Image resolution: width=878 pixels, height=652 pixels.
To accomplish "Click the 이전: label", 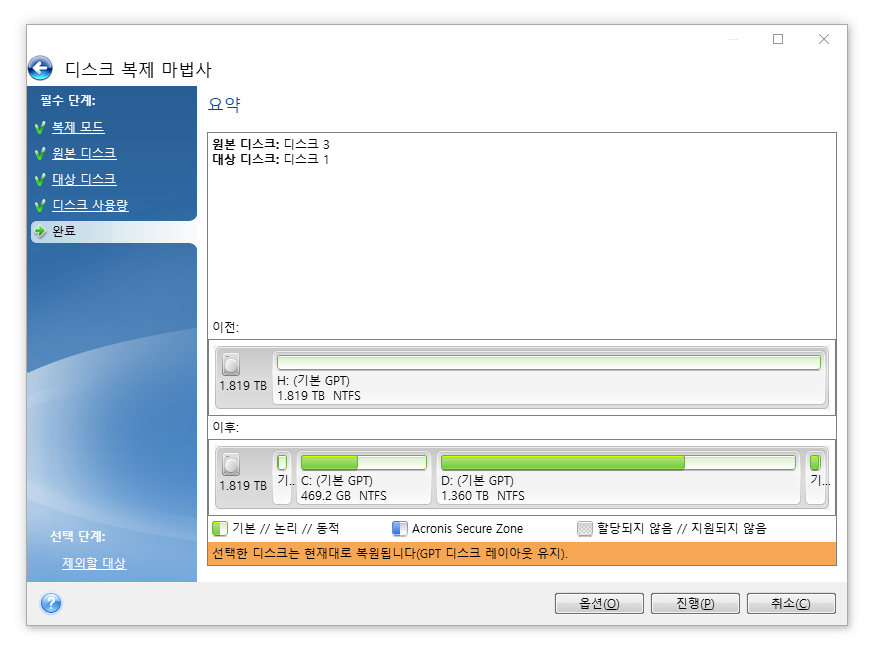I will [226, 327].
